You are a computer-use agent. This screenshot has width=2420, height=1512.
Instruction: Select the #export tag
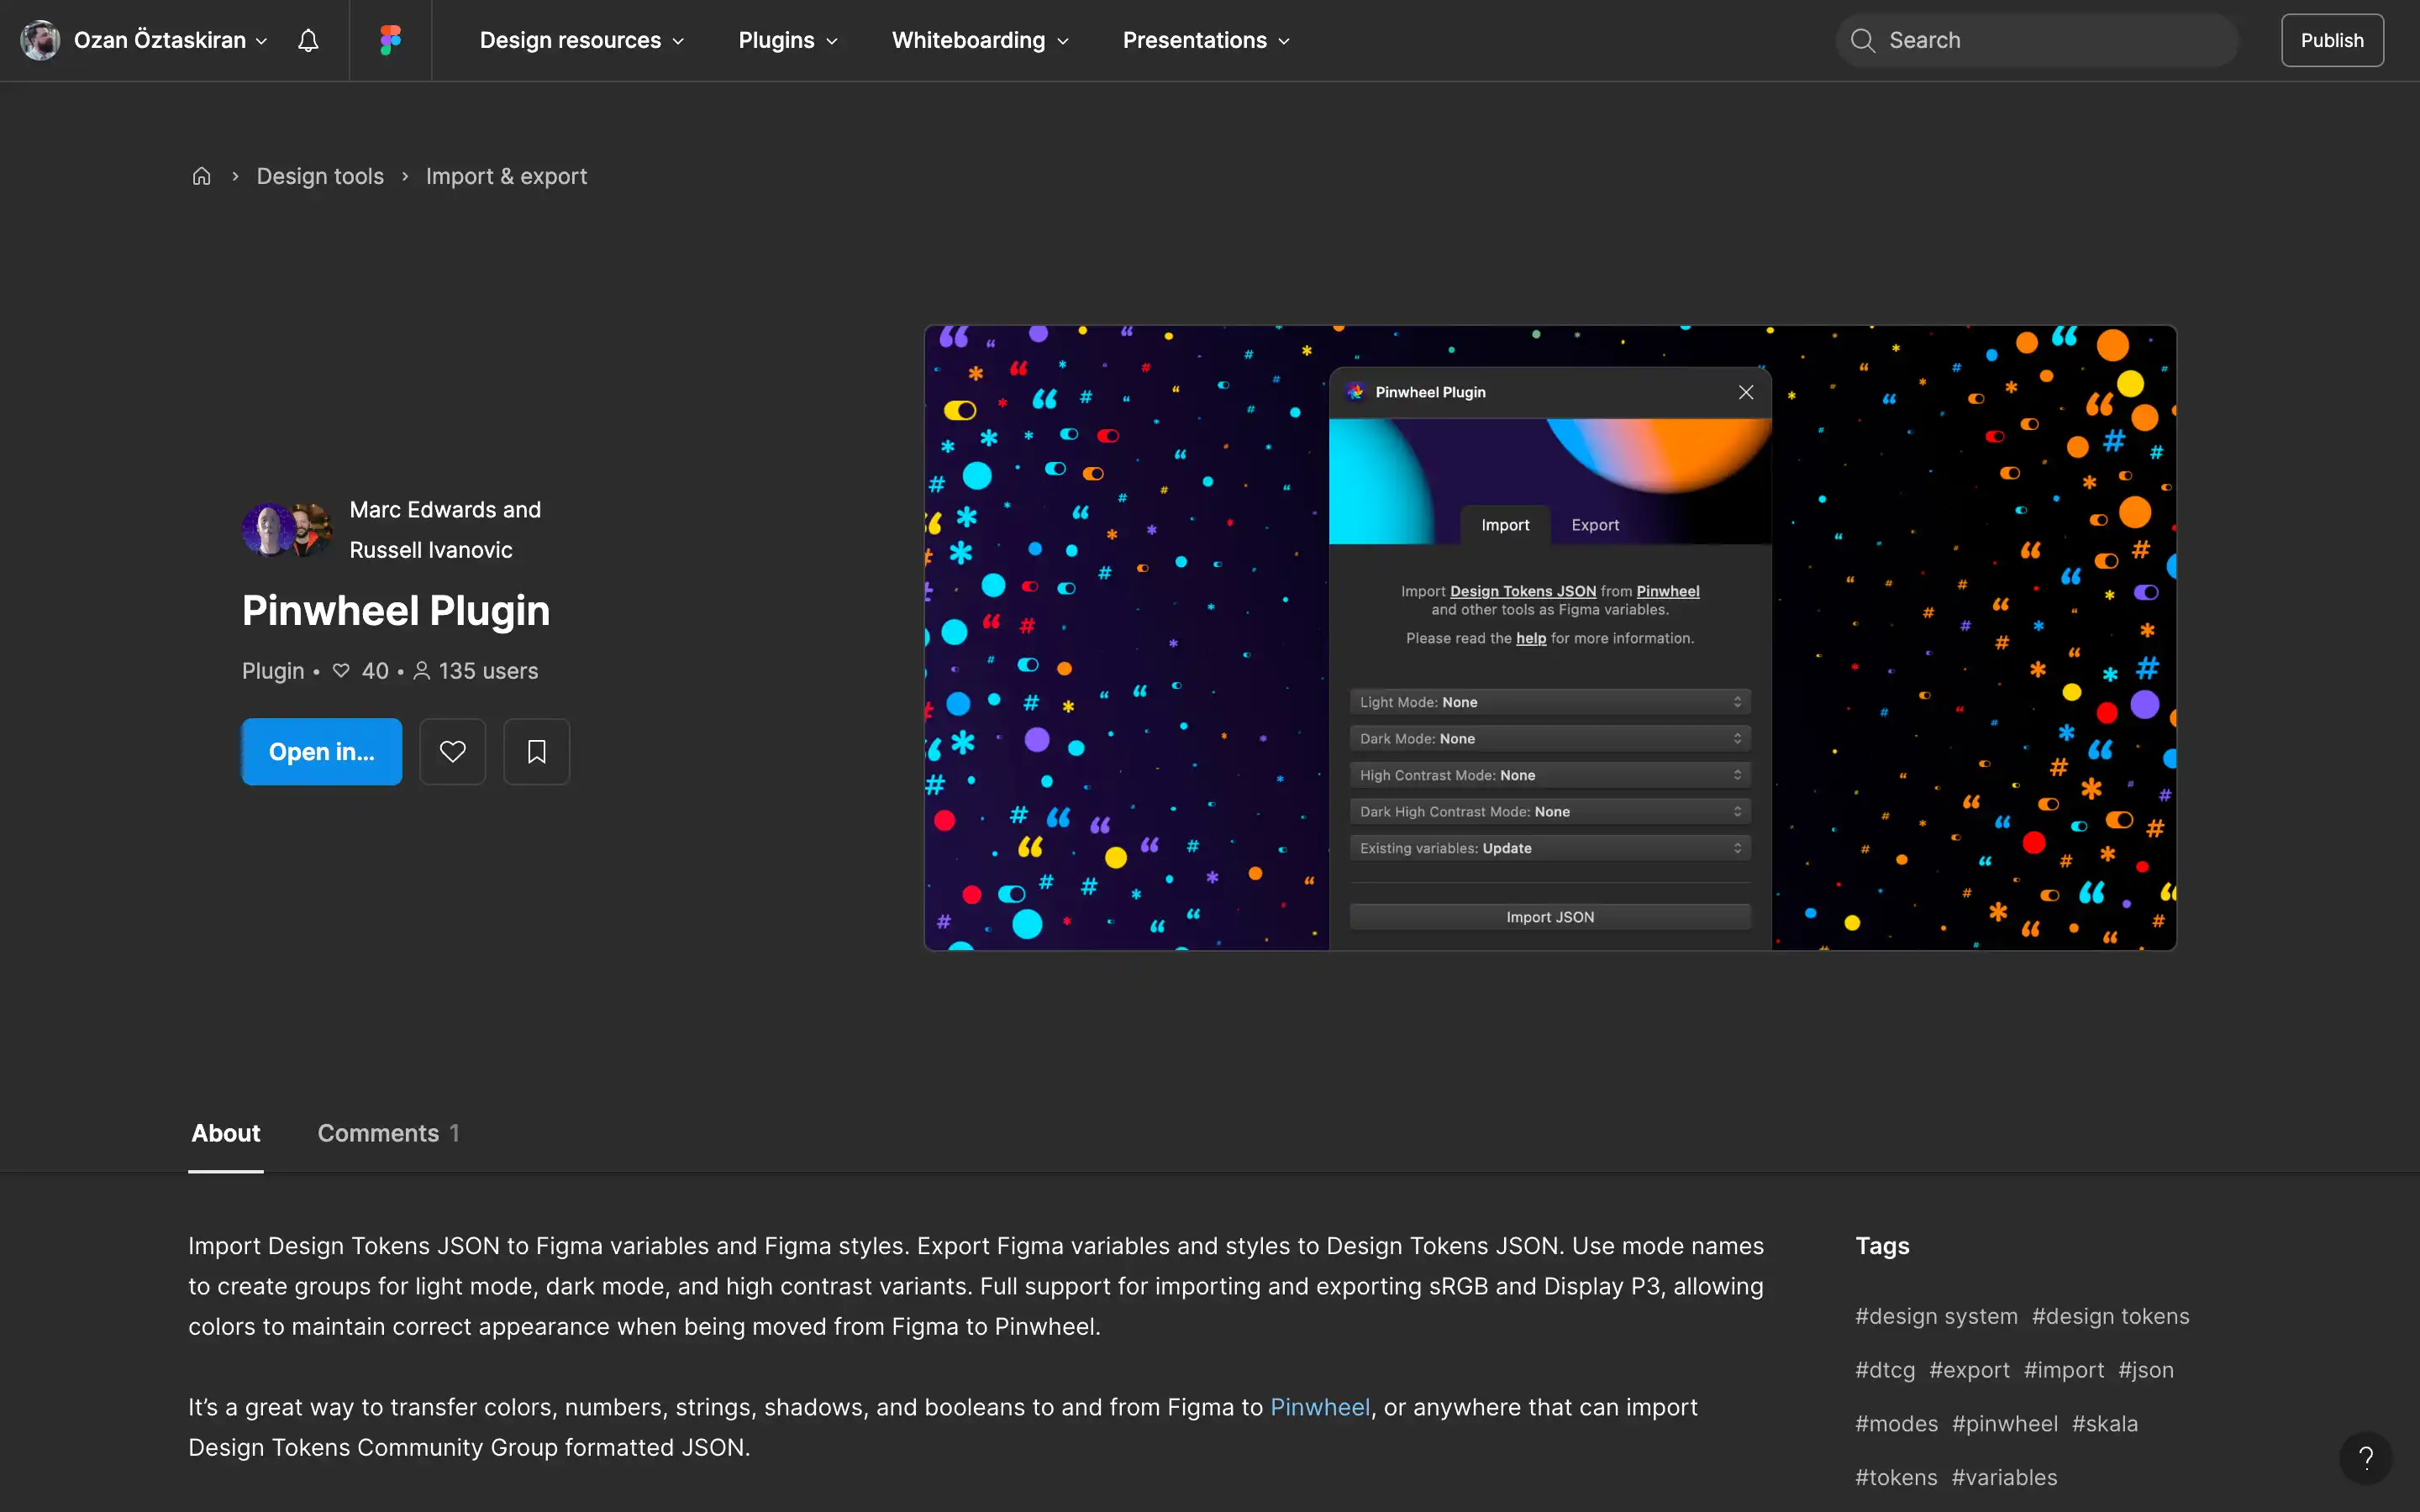[1969, 1370]
